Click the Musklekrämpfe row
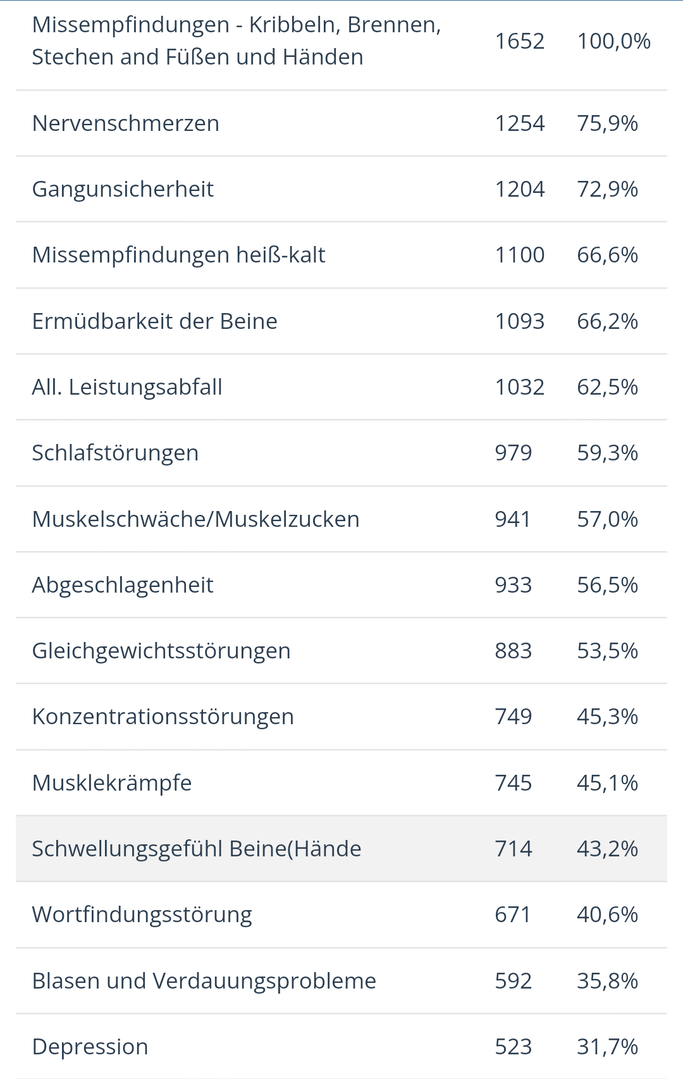Viewport: 683px width, 1079px height. tap(111, 783)
